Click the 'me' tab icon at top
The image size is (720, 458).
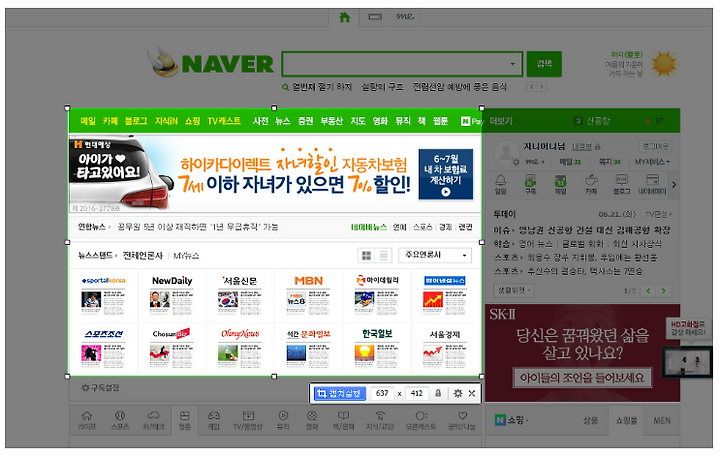tap(405, 17)
